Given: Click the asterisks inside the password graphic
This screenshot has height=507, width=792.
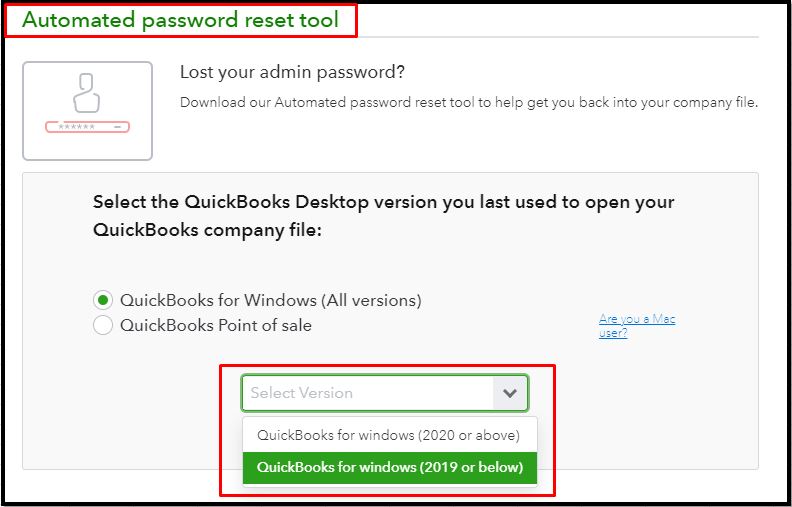Looking at the screenshot, I should coord(77,127).
